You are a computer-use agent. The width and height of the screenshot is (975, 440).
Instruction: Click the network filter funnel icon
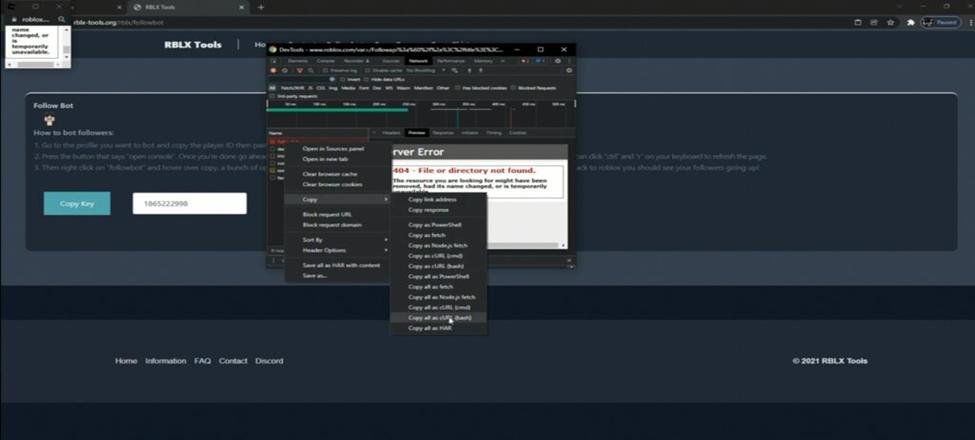coord(298,70)
